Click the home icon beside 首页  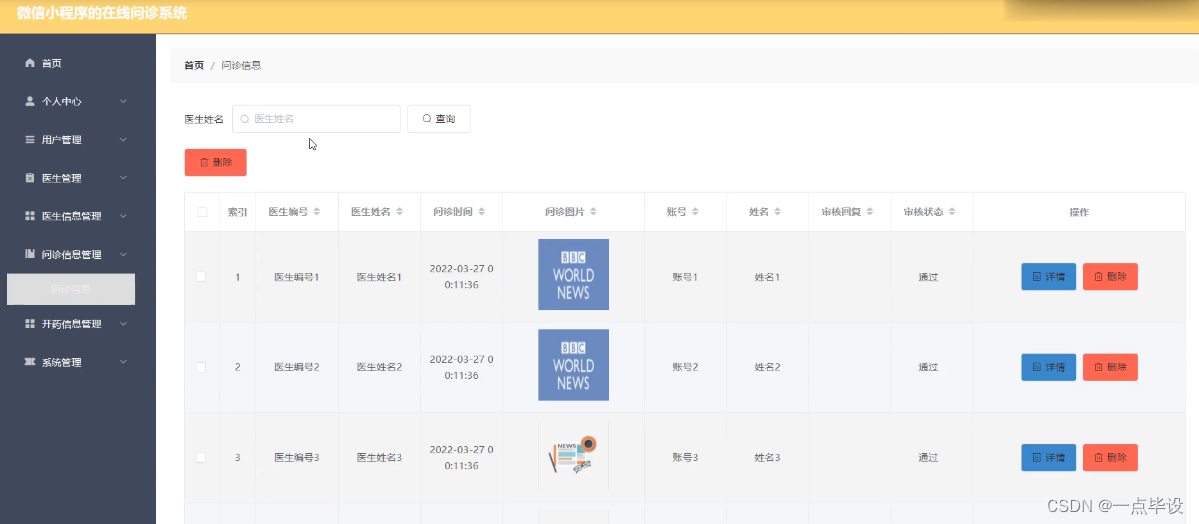(x=30, y=63)
